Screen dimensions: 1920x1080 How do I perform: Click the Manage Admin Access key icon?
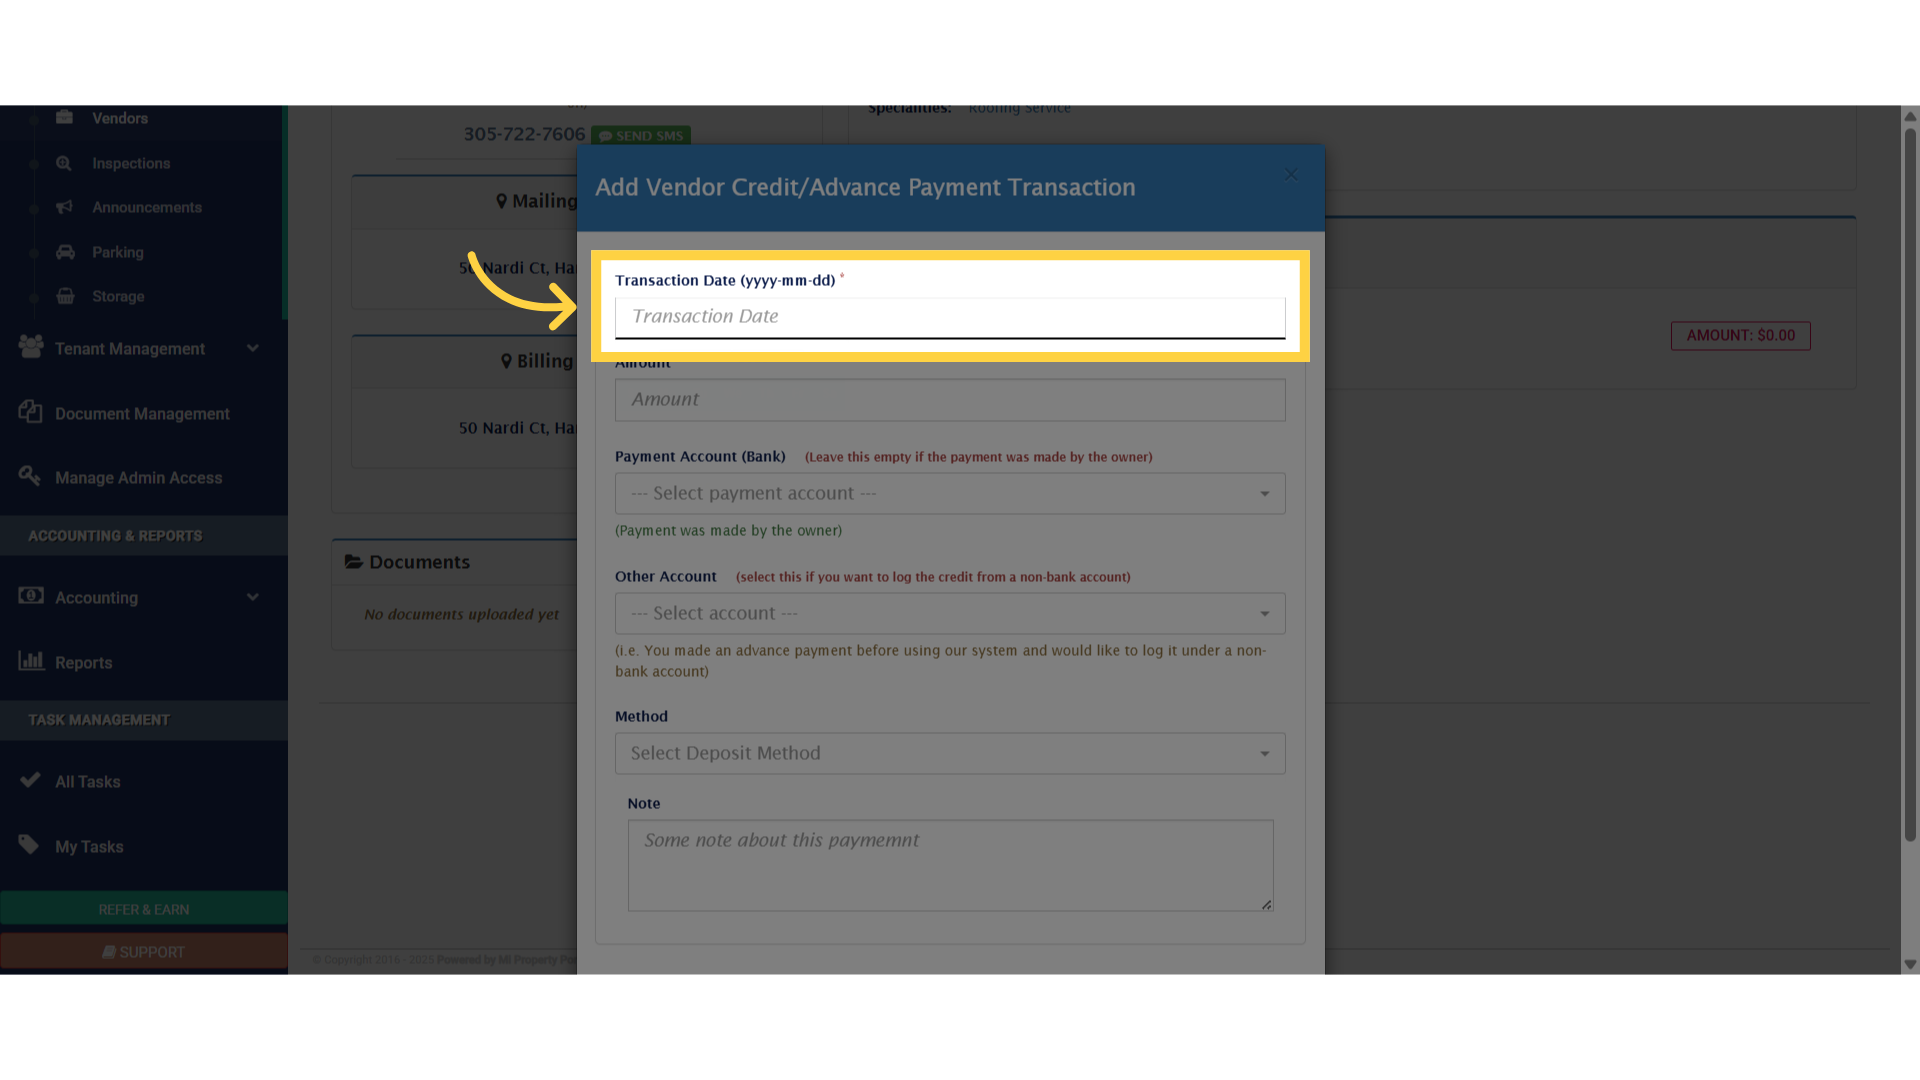[30, 476]
